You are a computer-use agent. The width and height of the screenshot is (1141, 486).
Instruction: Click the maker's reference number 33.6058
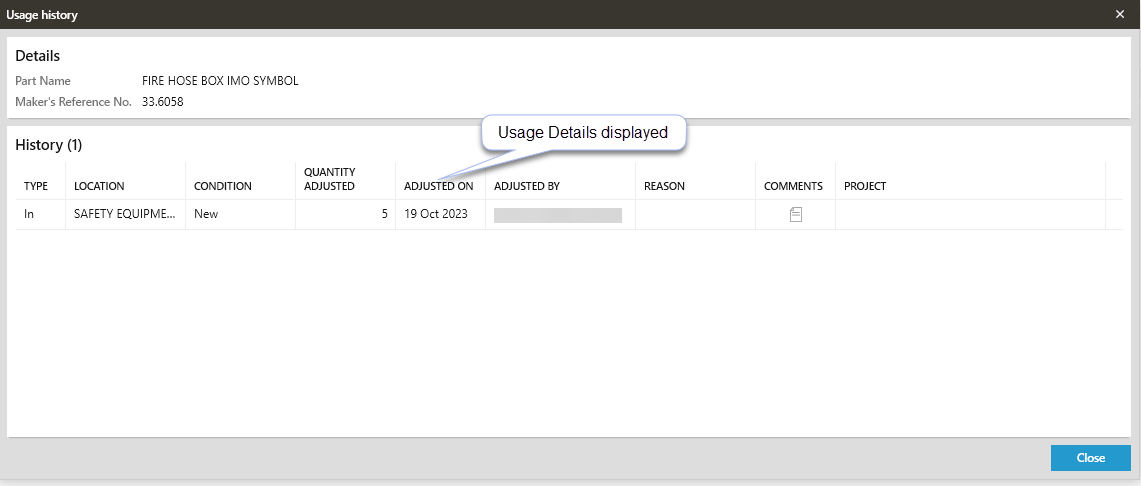click(163, 101)
